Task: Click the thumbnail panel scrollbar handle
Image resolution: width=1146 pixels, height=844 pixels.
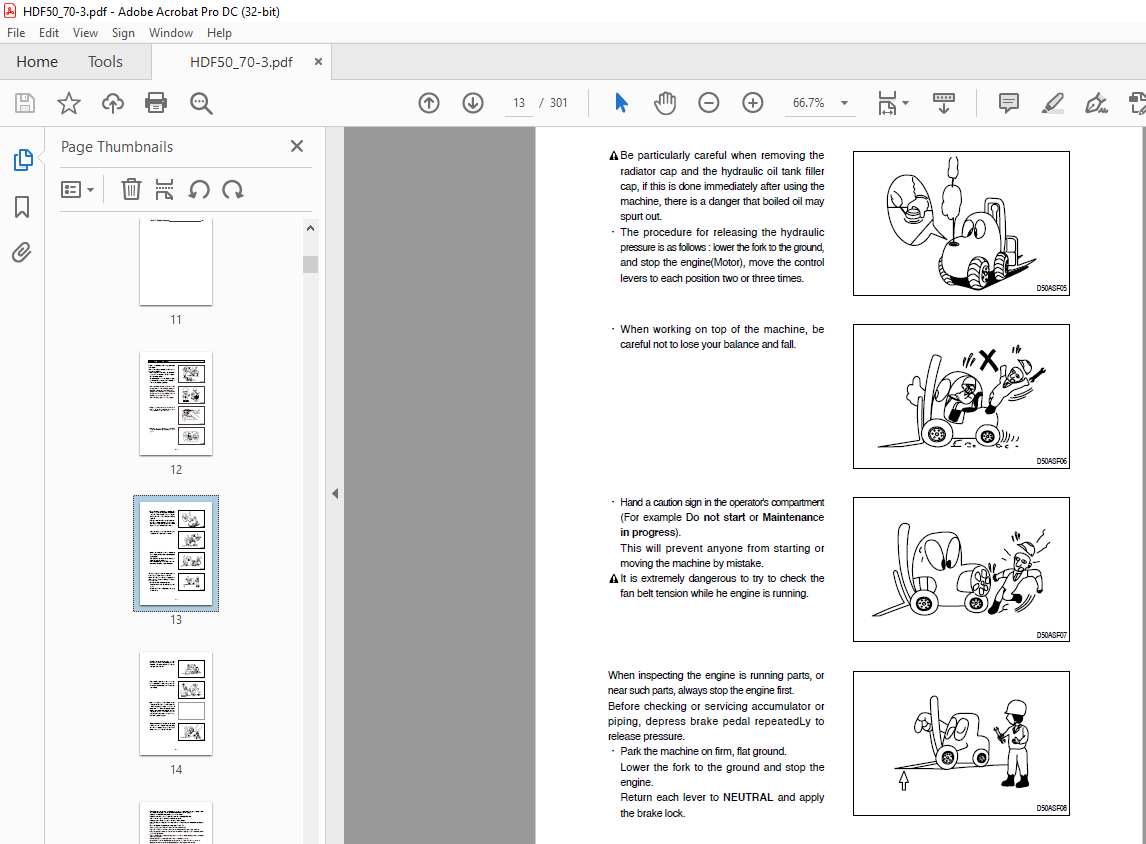Action: [x=311, y=264]
